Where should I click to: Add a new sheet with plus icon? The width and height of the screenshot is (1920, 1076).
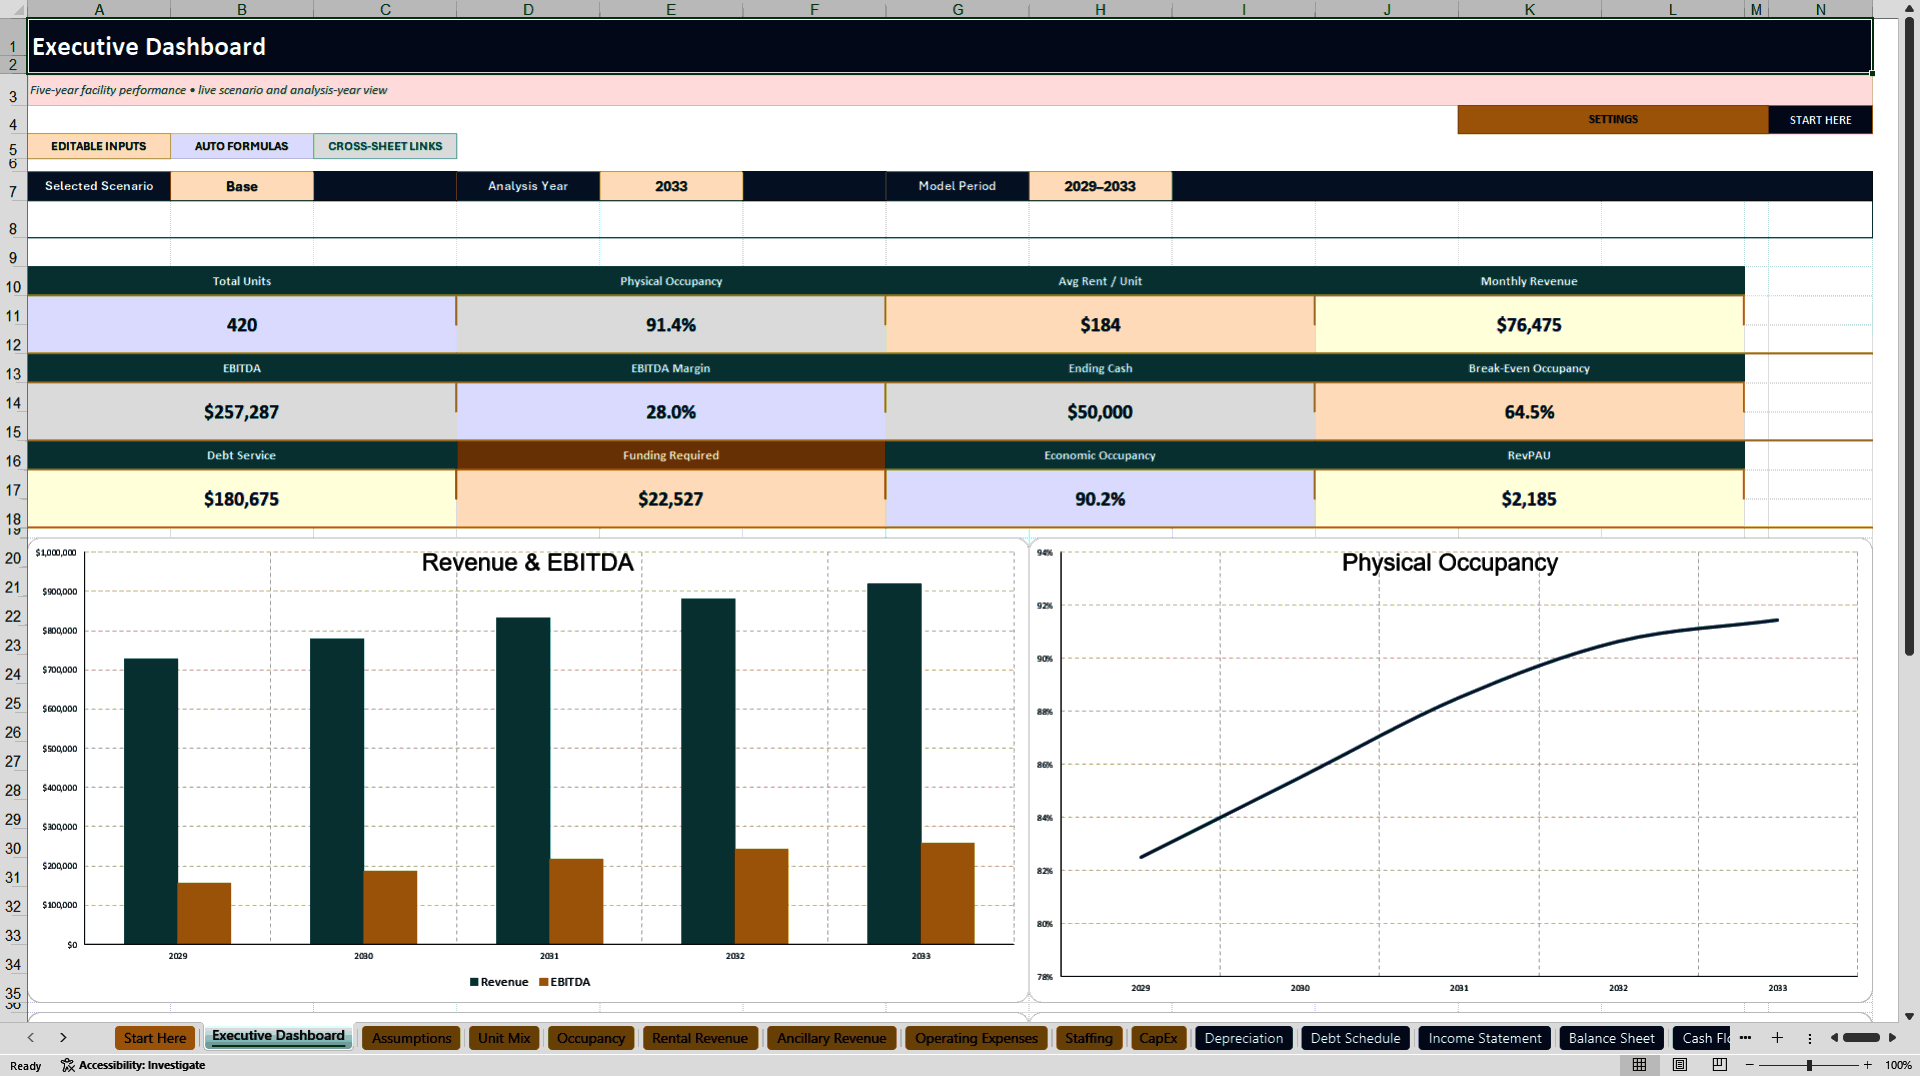tap(1777, 1038)
